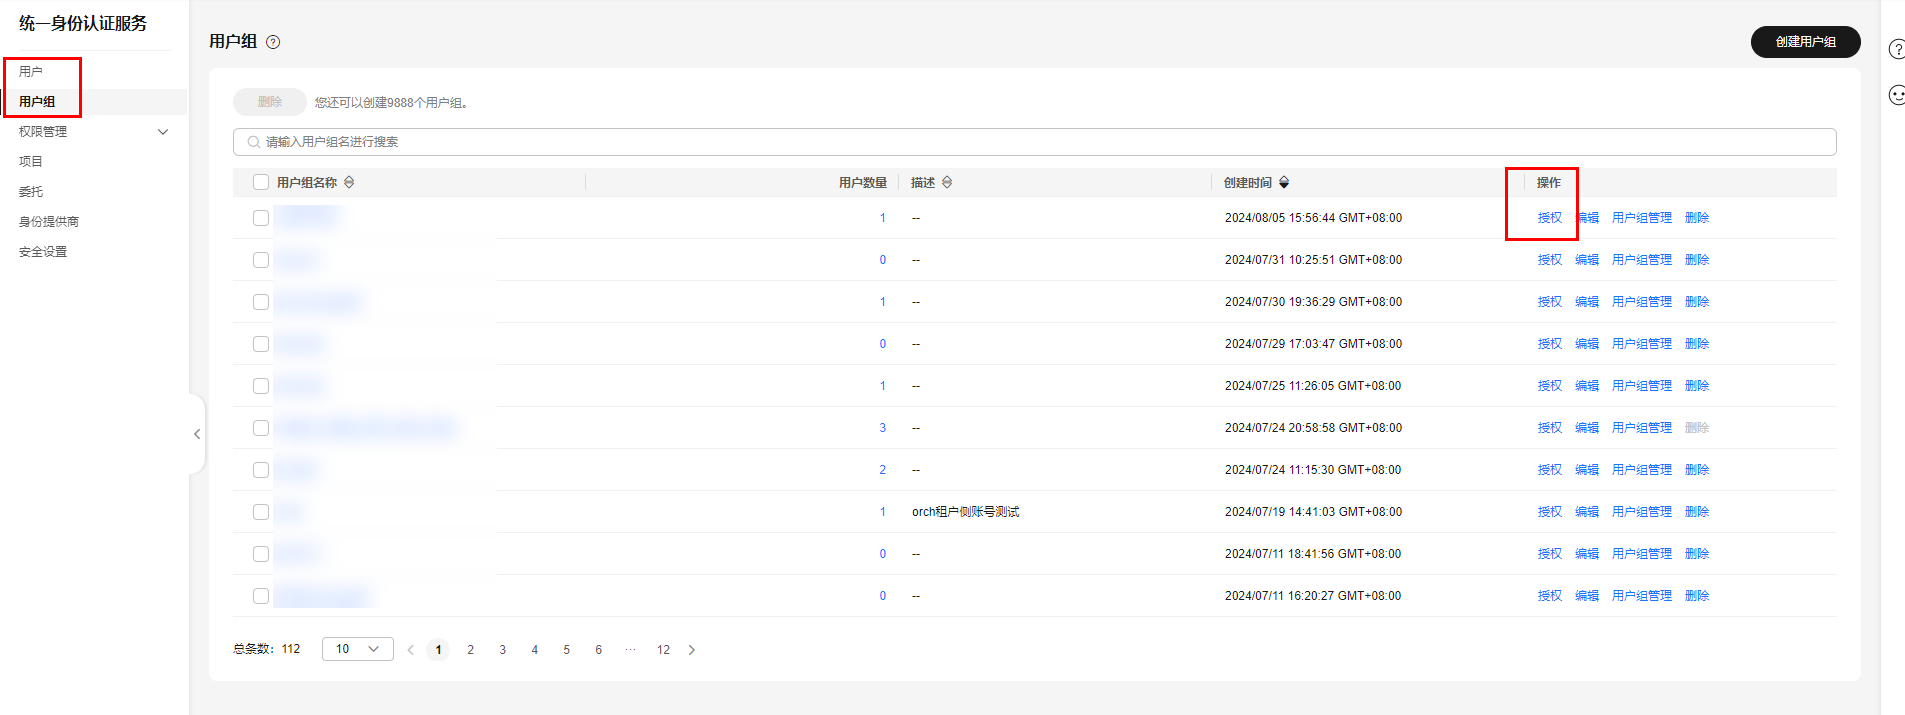The image size is (1905, 715).
Task: Sort by 描述 column icon
Action: [947, 182]
